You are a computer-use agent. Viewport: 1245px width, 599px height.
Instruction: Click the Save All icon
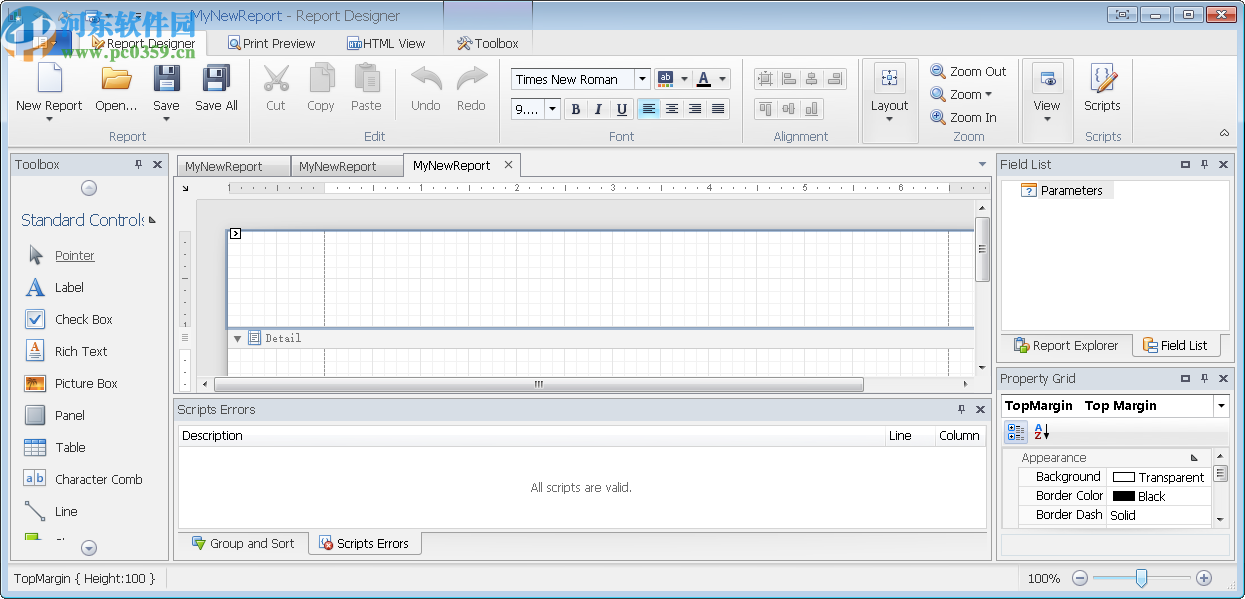(216, 80)
